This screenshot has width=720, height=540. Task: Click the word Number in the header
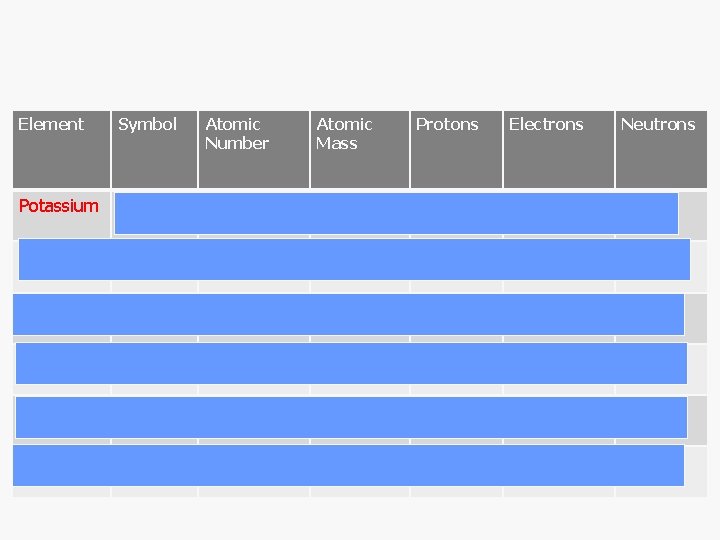tap(237, 144)
